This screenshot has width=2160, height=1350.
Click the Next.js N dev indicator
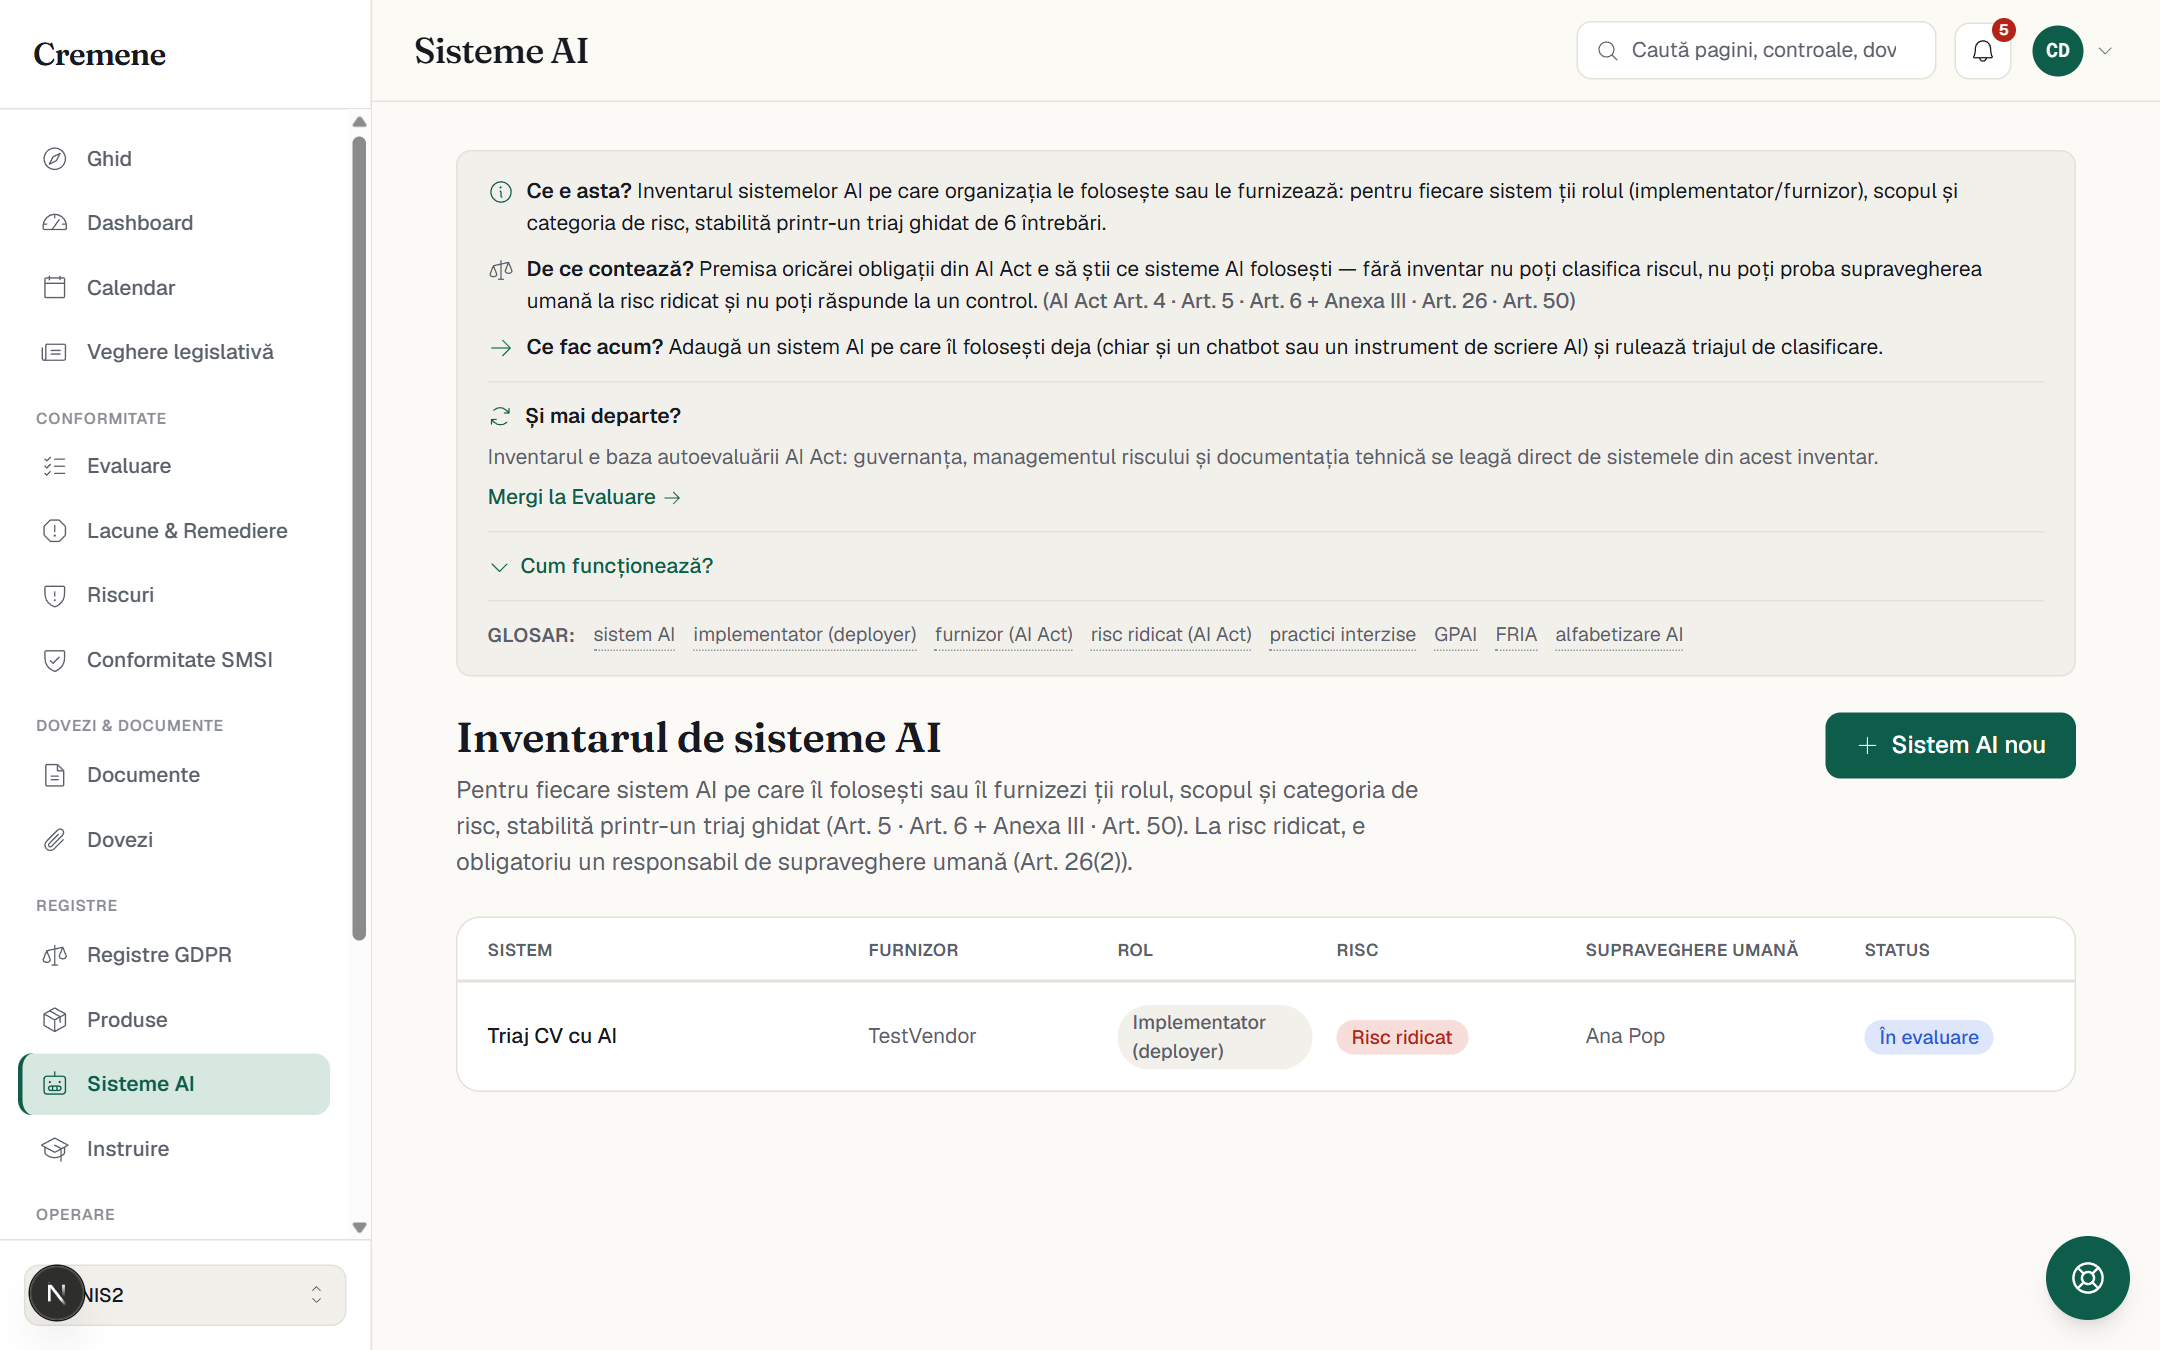click(57, 1294)
